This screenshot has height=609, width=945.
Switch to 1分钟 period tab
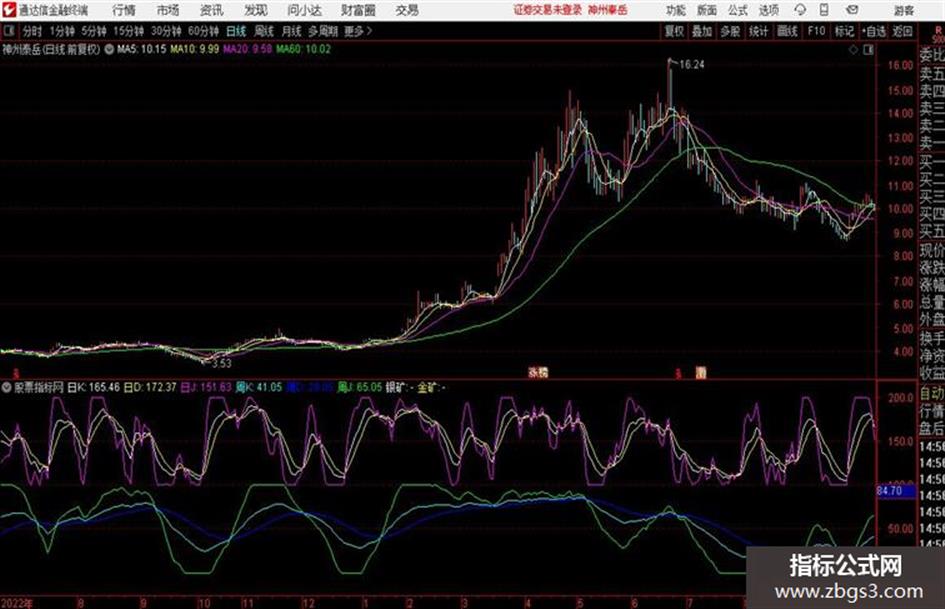coord(61,31)
